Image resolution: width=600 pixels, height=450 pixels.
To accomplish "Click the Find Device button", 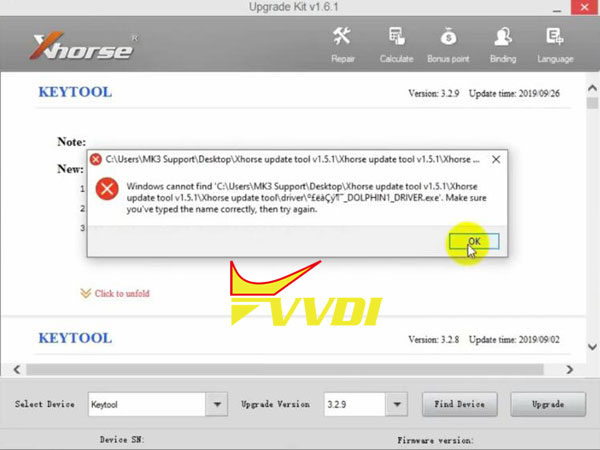I will 460,404.
